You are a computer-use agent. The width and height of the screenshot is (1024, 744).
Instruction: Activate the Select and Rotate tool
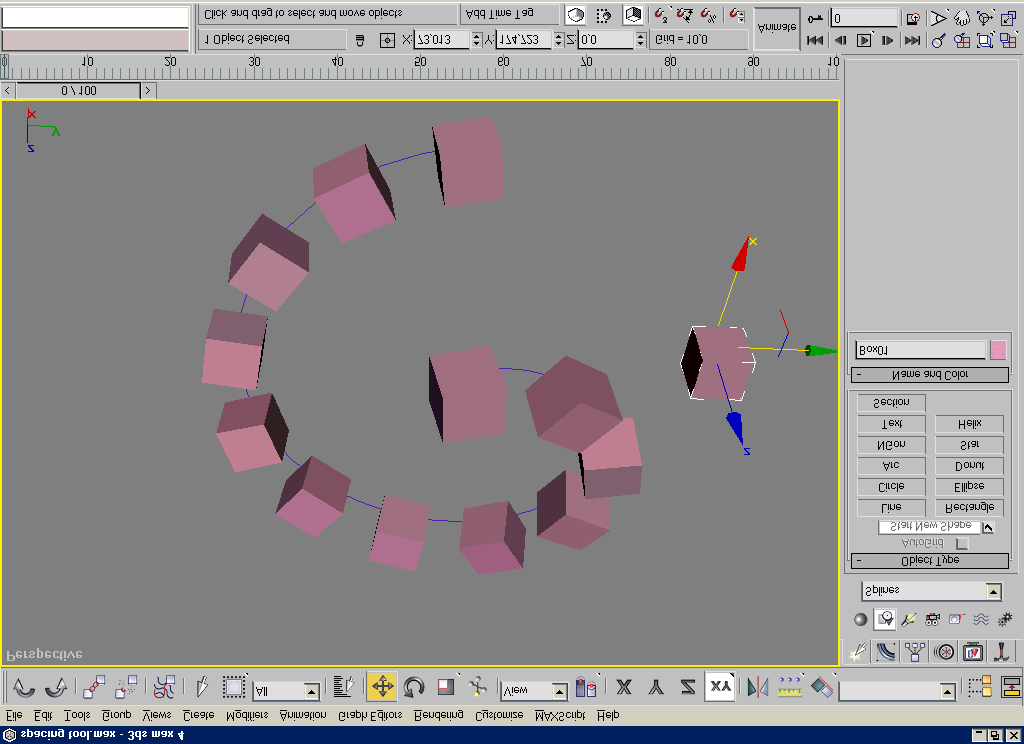414,687
